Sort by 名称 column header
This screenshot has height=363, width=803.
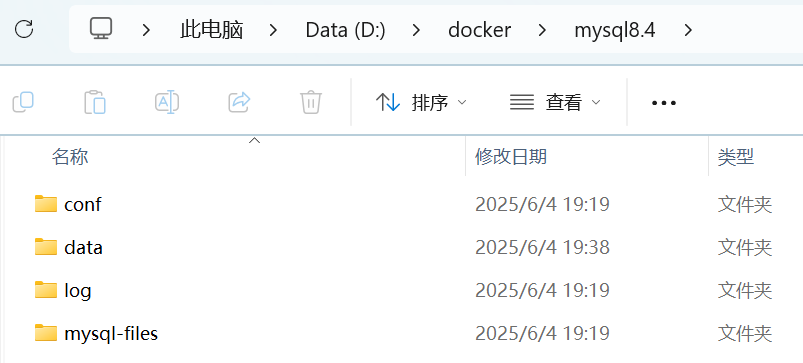[70, 157]
